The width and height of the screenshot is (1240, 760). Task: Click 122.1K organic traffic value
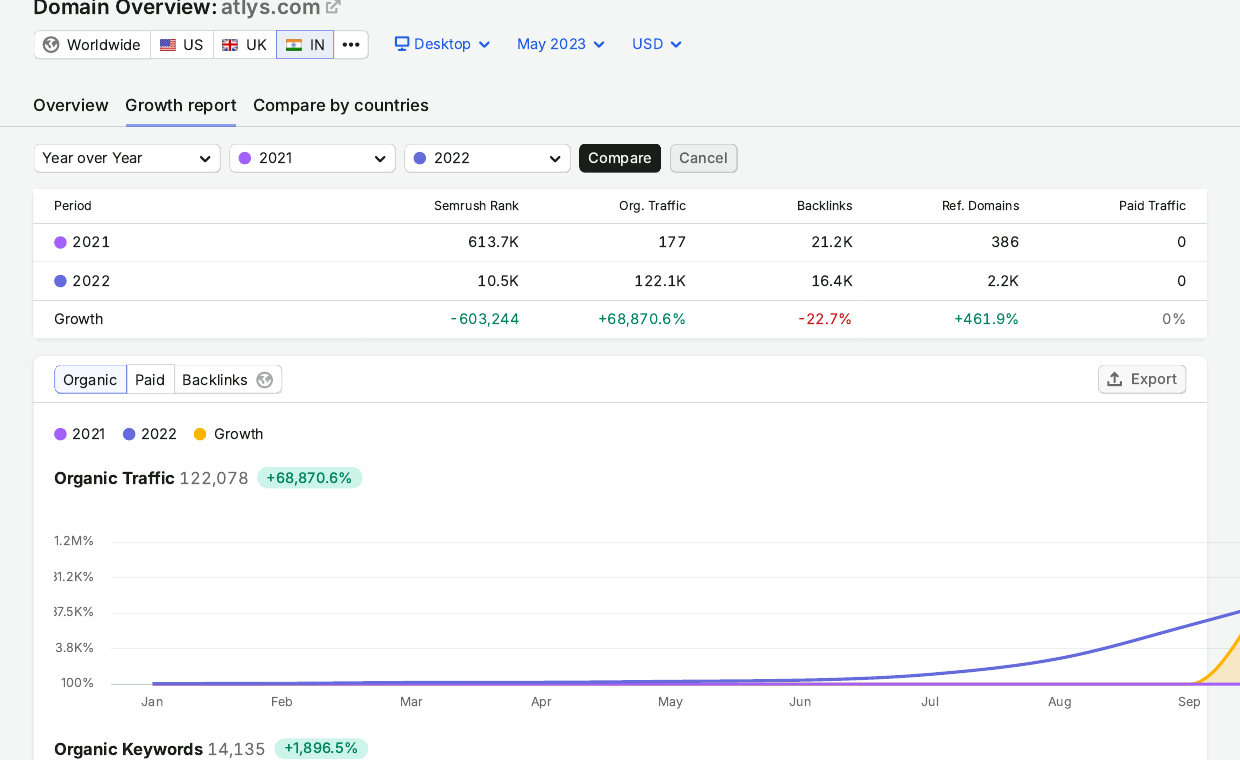660,281
